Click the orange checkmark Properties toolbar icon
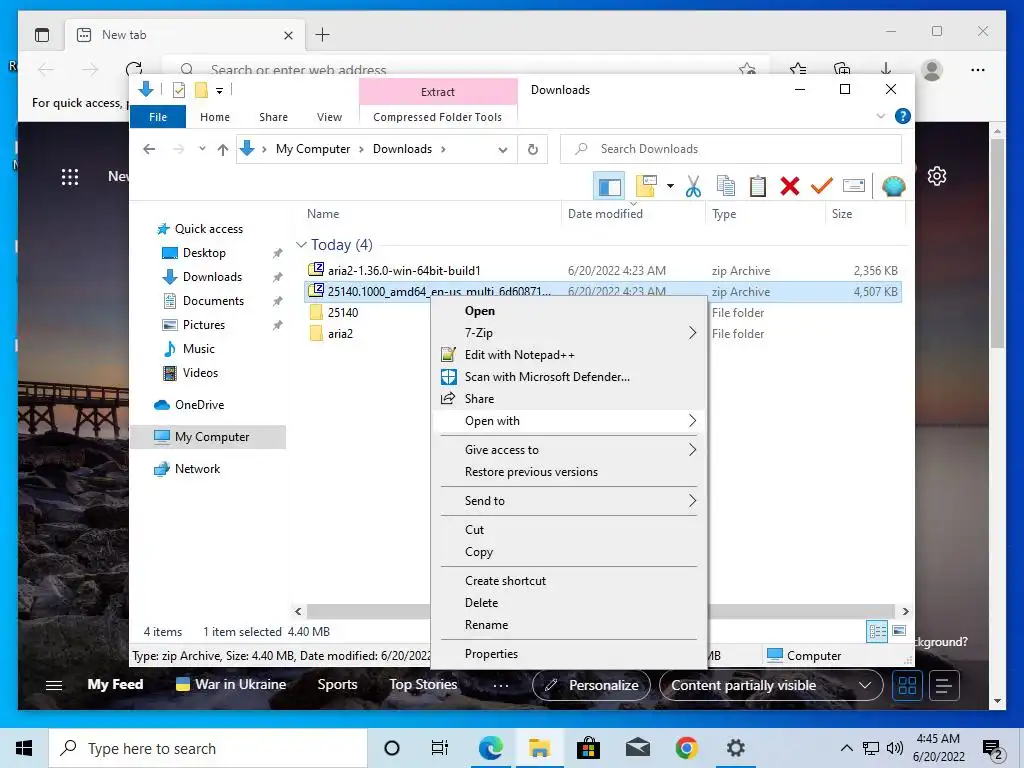Viewport: 1024px width, 768px height. [x=822, y=187]
